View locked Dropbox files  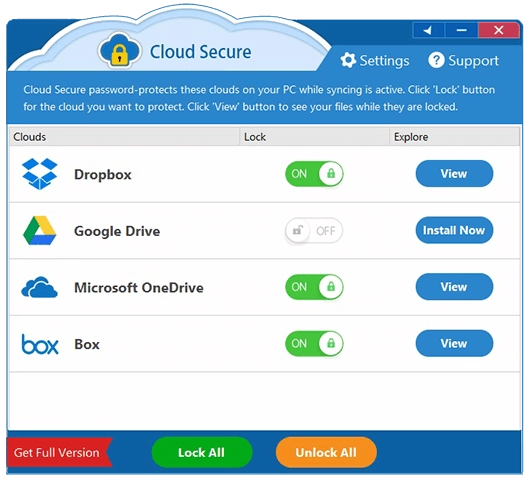tap(454, 174)
